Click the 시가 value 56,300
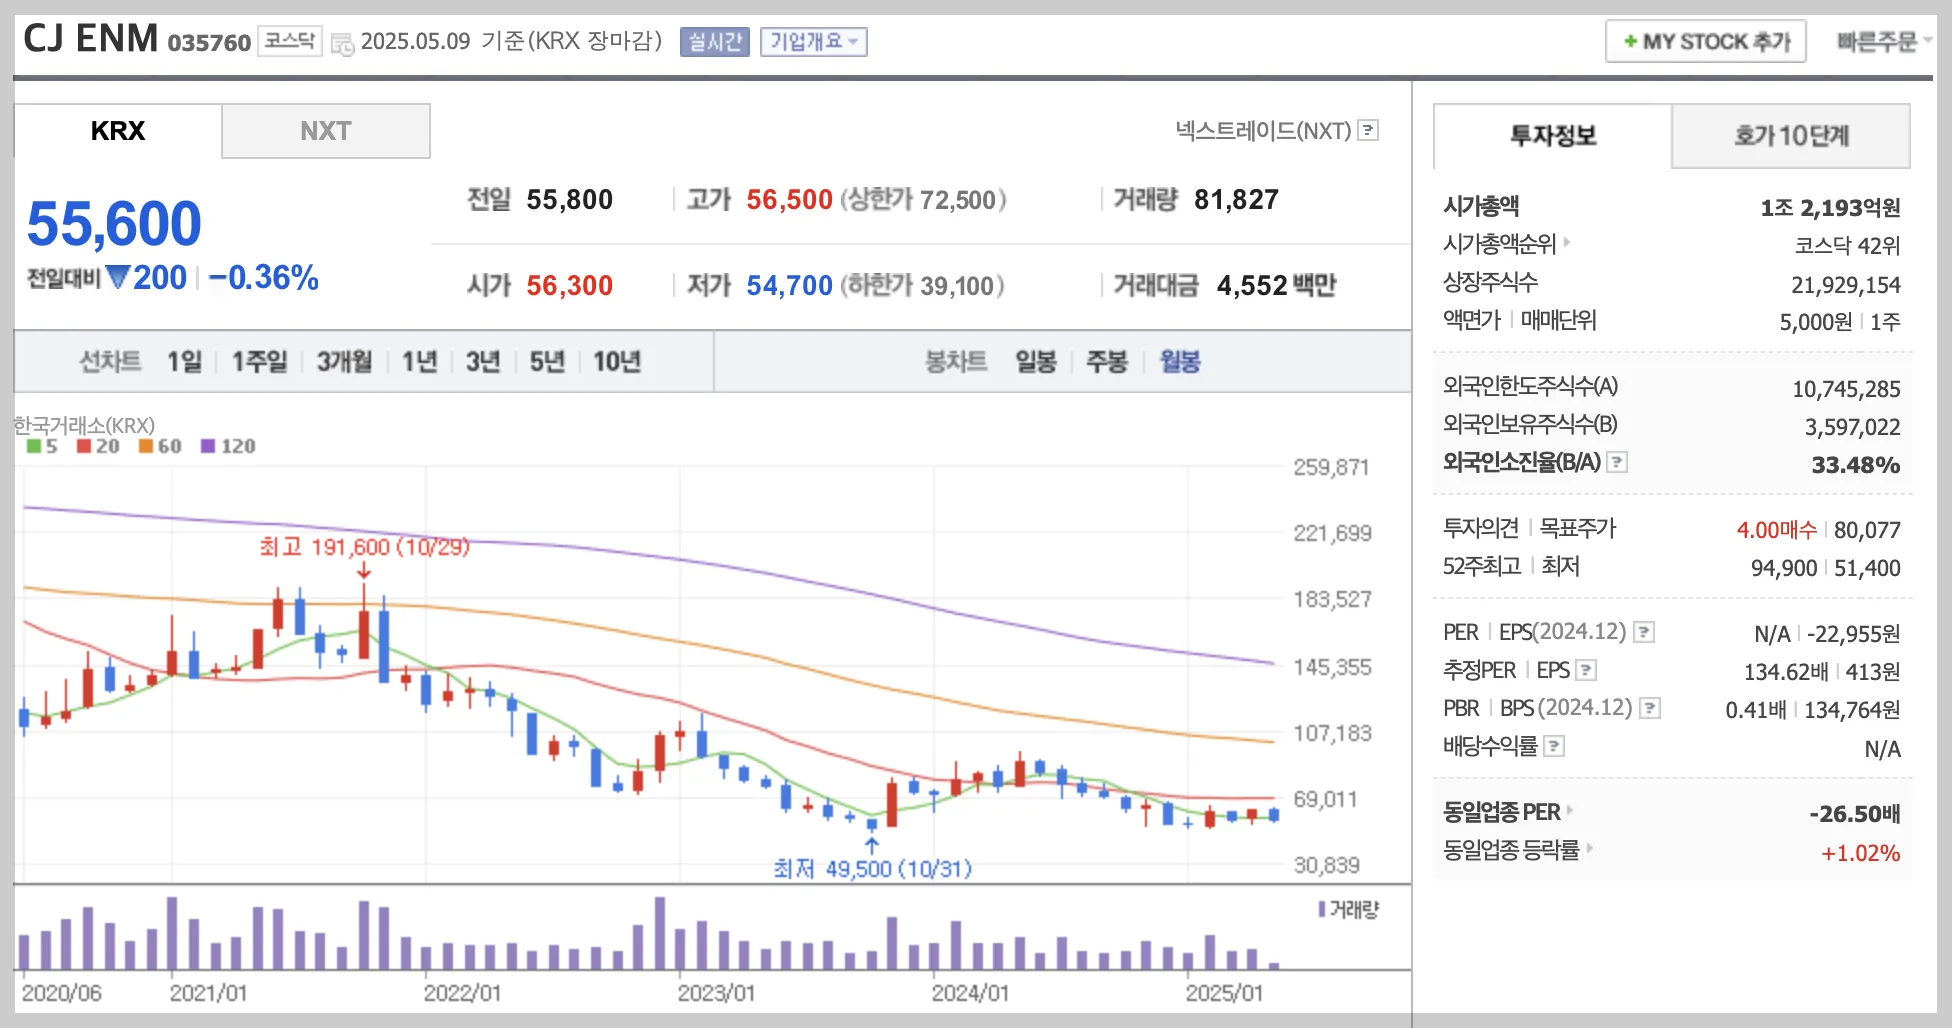Image resolution: width=1952 pixels, height=1028 pixels. [569, 286]
